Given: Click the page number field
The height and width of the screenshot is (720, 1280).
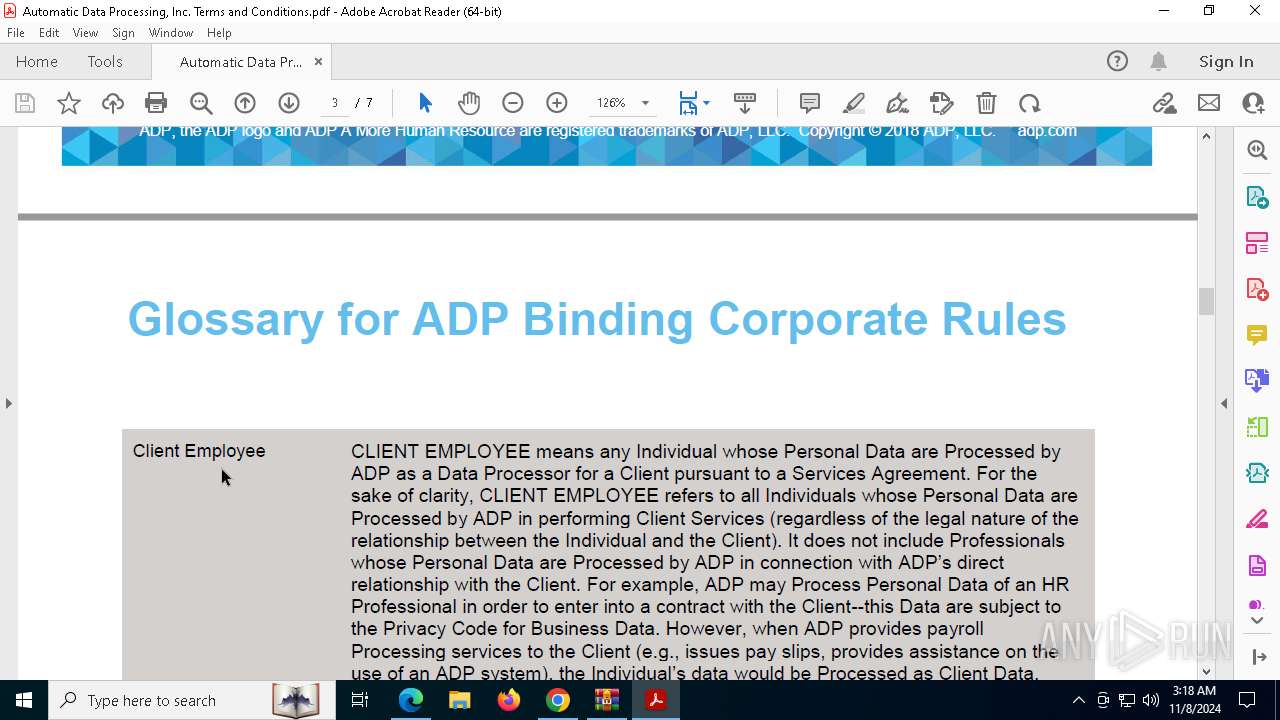Looking at the screenshot, I should [335, 103].
